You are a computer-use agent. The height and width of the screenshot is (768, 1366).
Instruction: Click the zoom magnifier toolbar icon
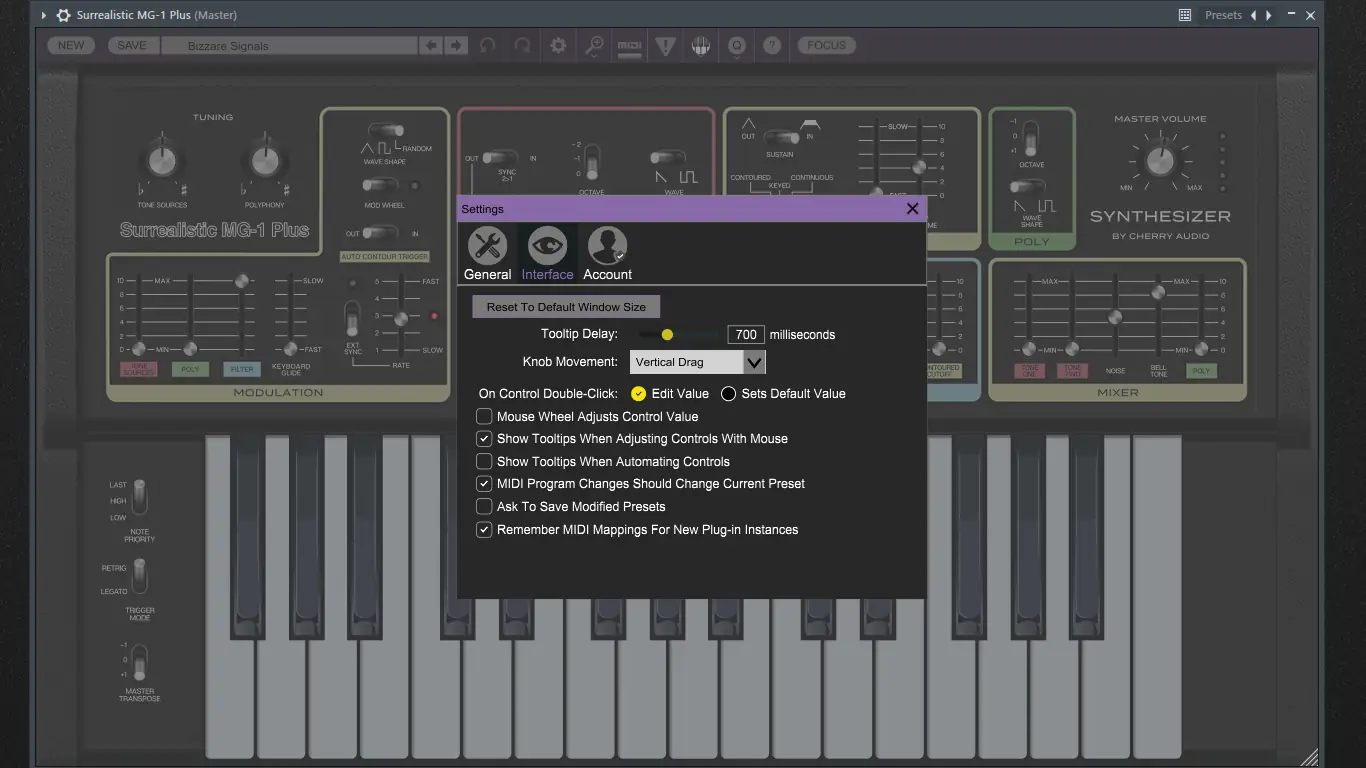(594, 46)
